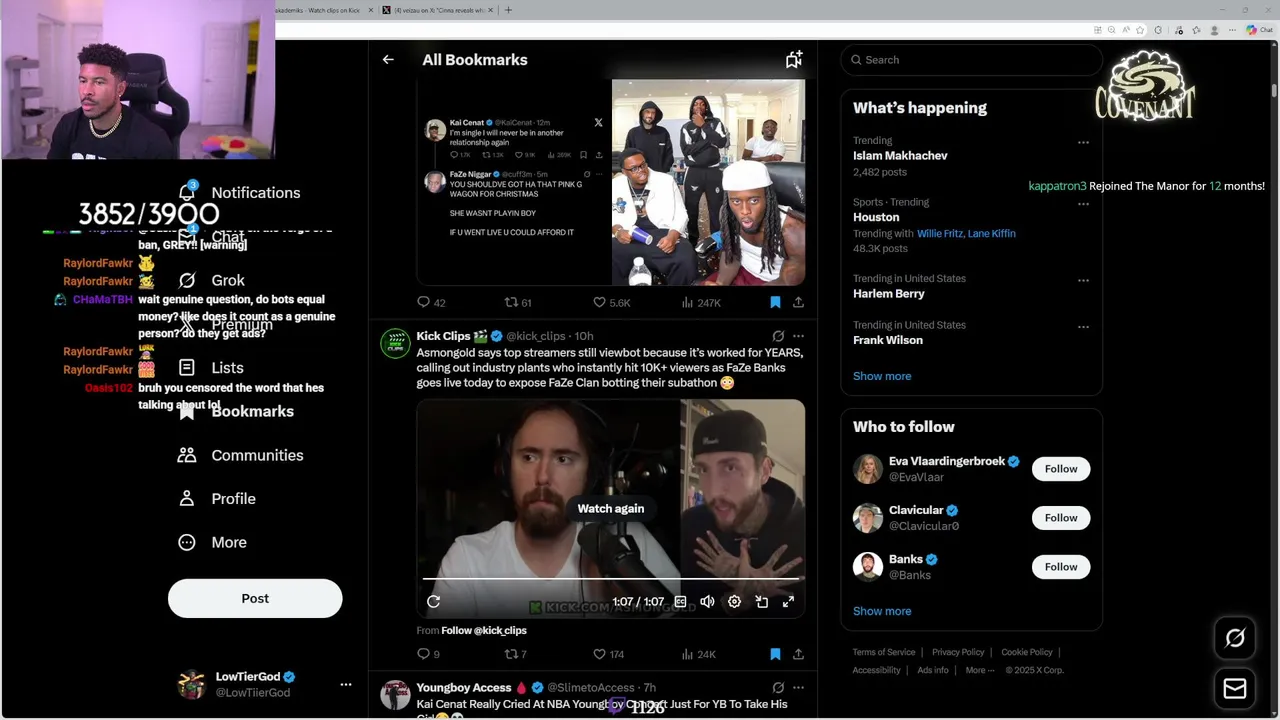Reply to the Kick Clips post (9)
Screen dimensions: 1280x720
click(x=428, y=654)
